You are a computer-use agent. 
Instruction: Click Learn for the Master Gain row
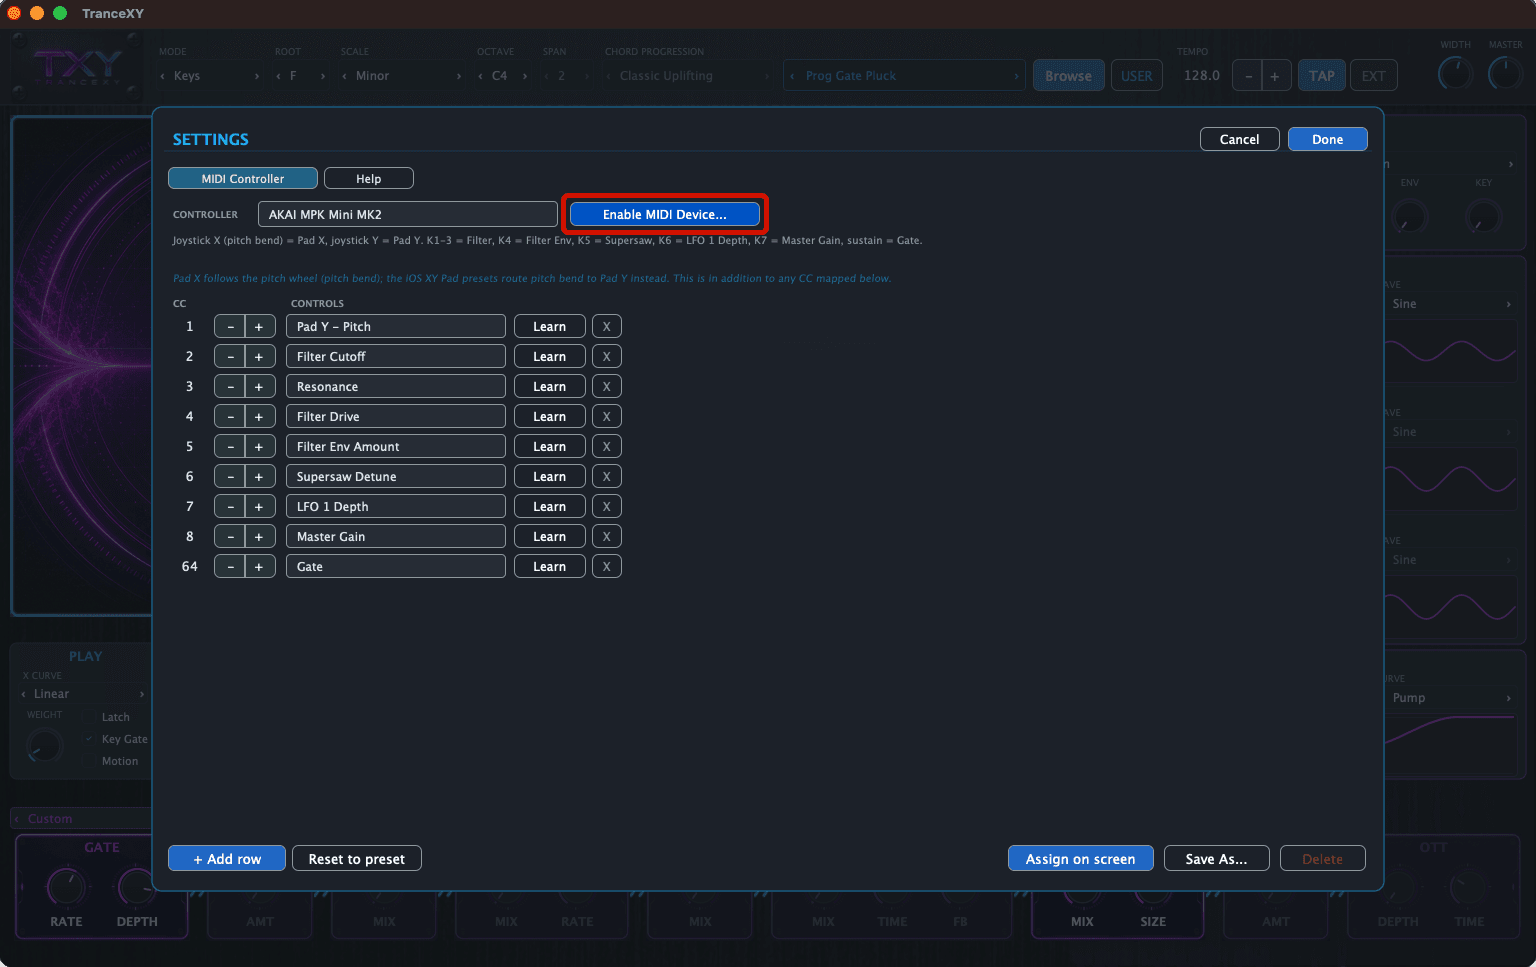[550, 536]
